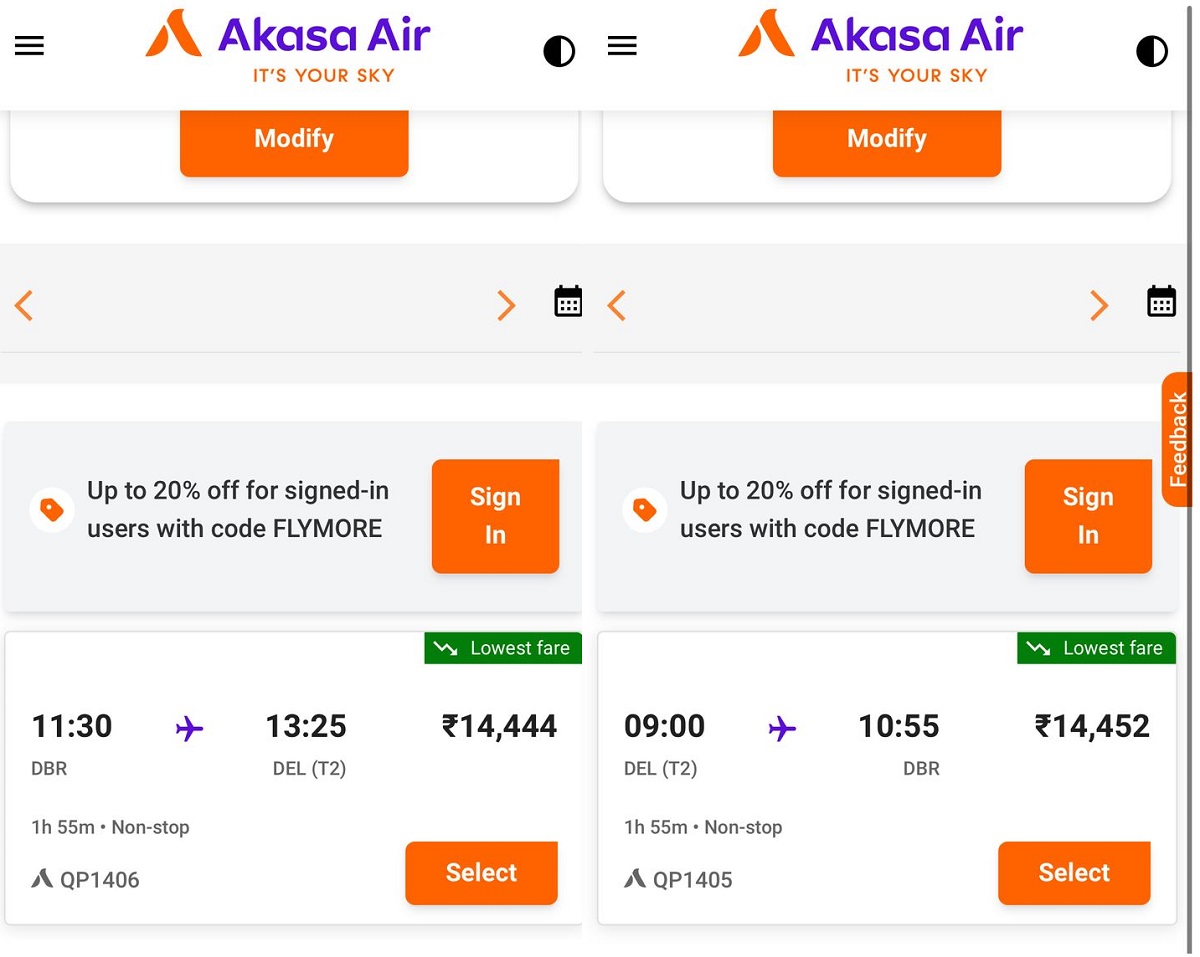Open the hamburger menu in the right screen
1200x957 pixels.
click(x=622, y=46)
